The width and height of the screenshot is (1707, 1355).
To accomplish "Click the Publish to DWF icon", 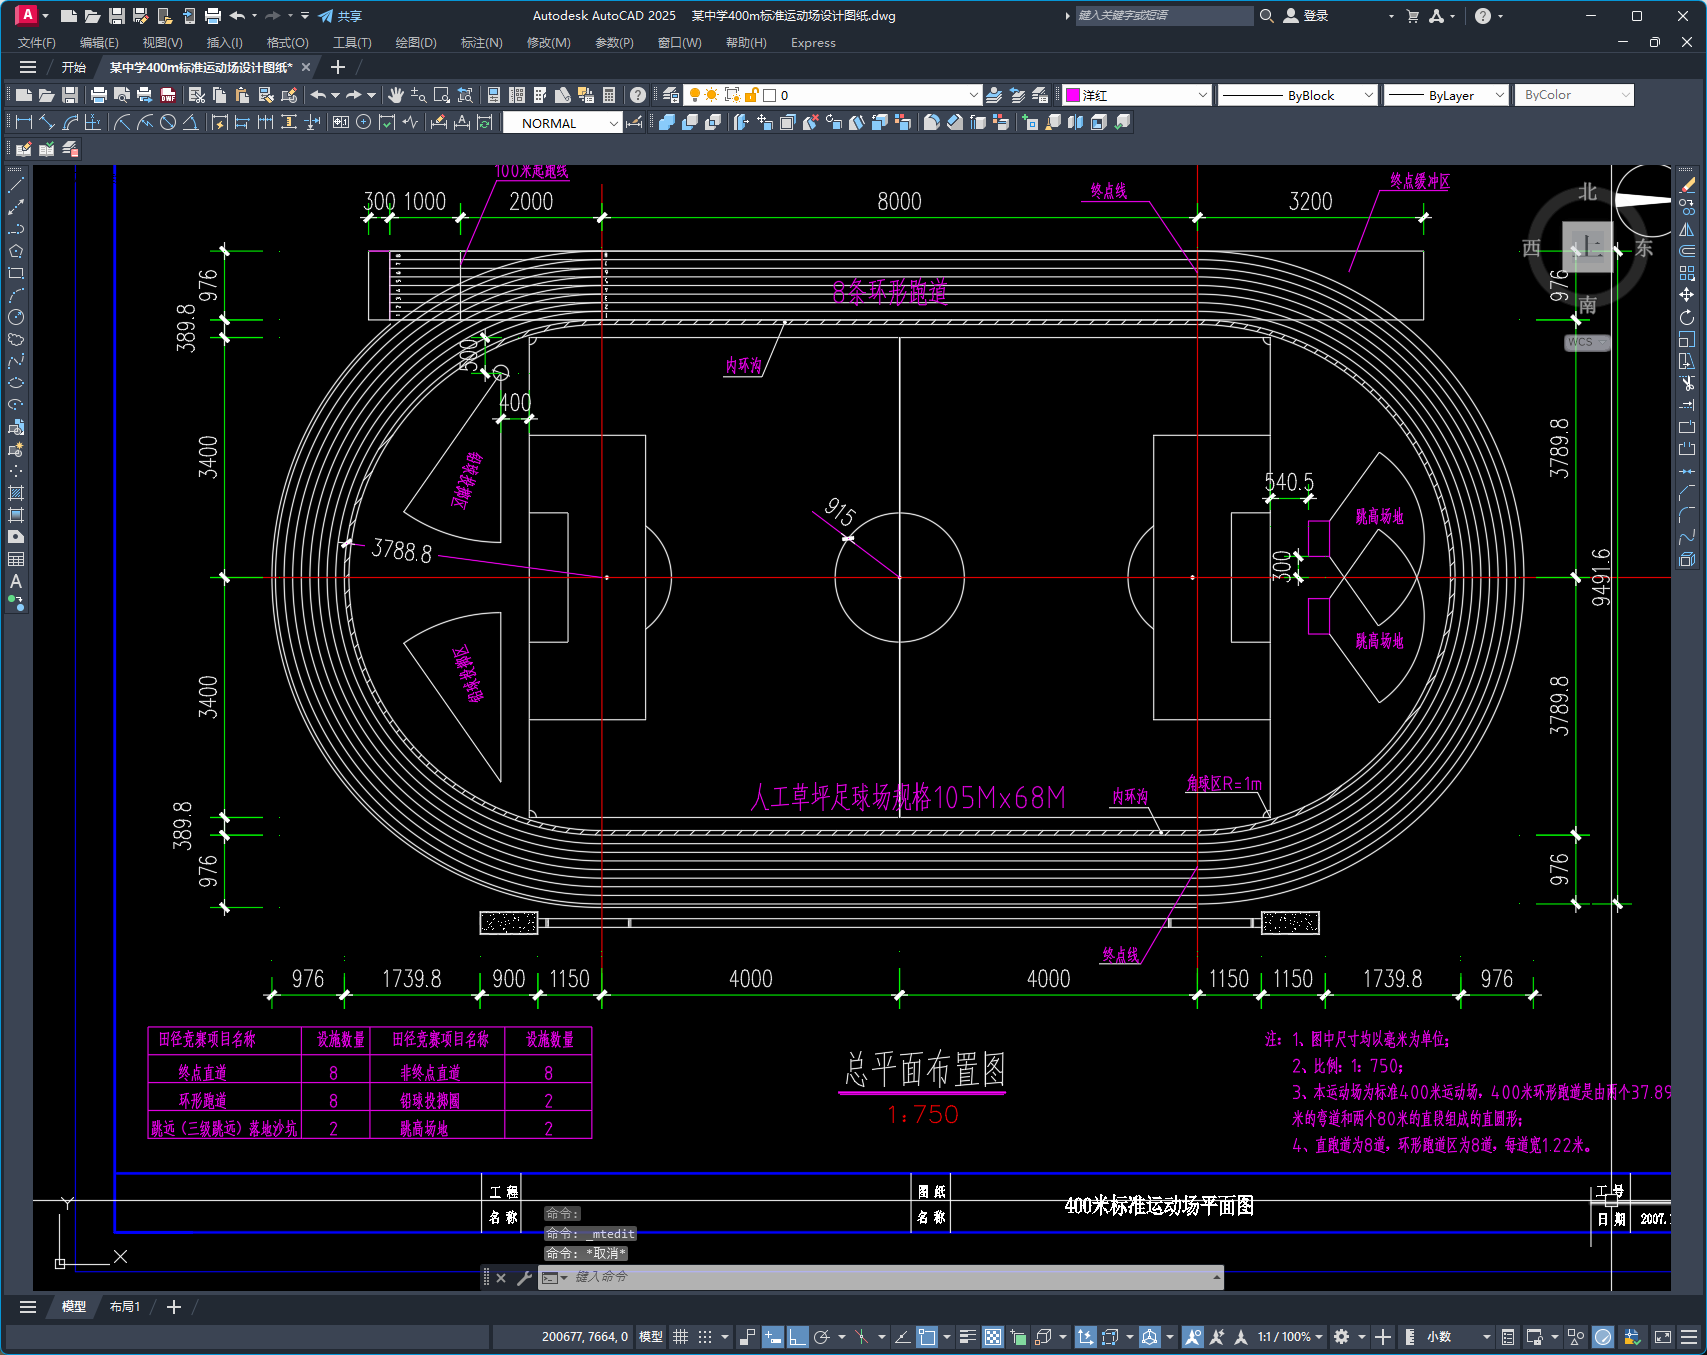I will click(168, 95).
